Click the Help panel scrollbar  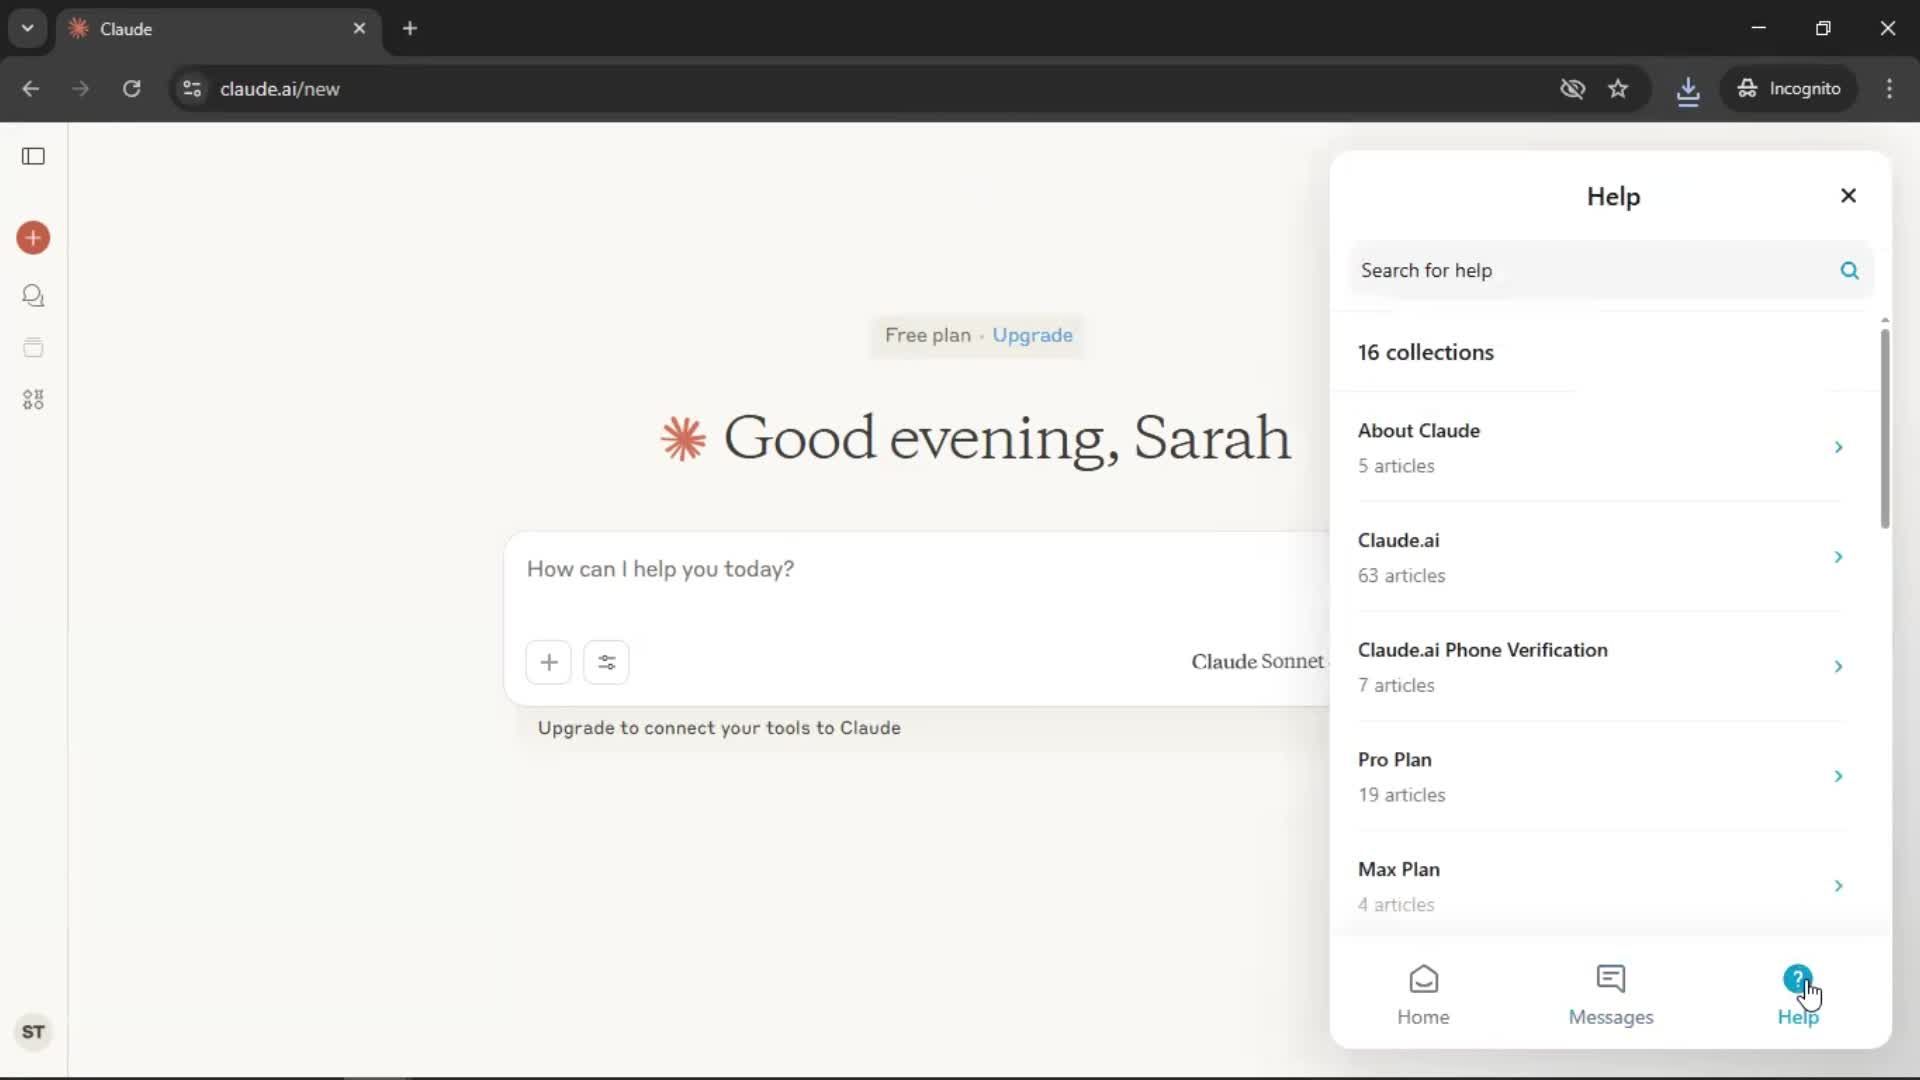(x=1884, y=428)
